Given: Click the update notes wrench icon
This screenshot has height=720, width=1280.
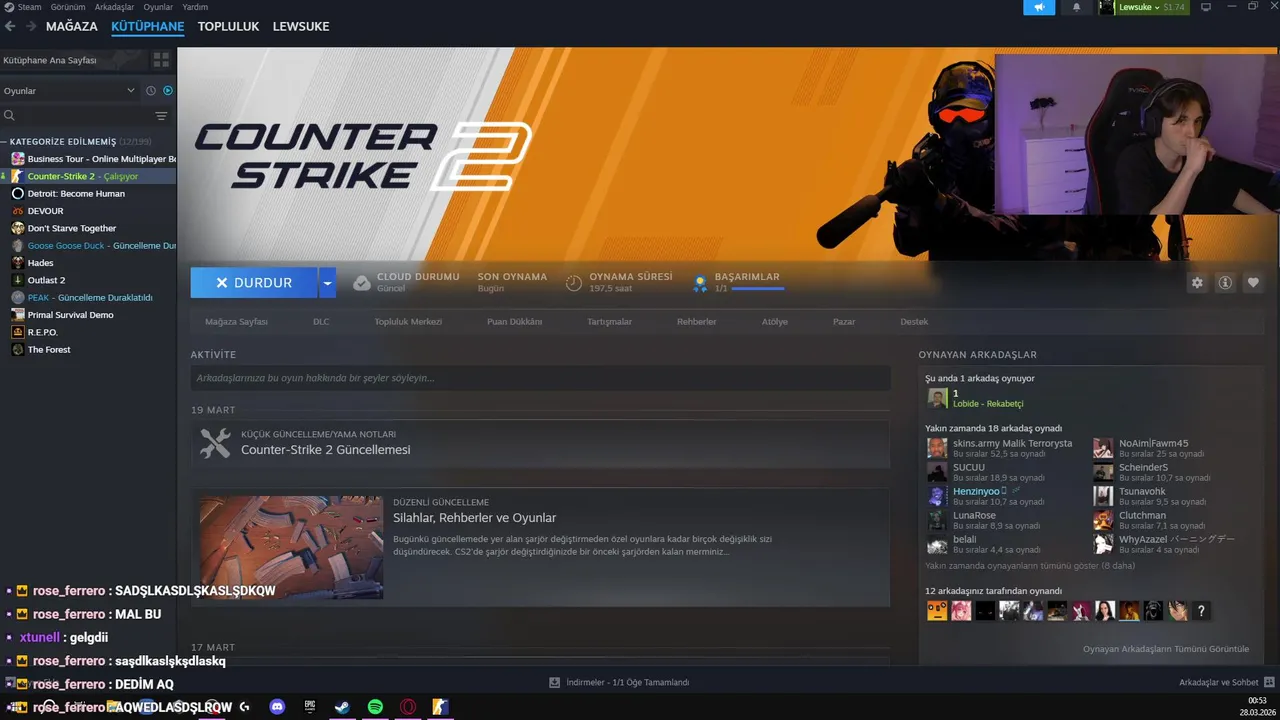Looking at the screenshot, I should [x=215, y=443].
